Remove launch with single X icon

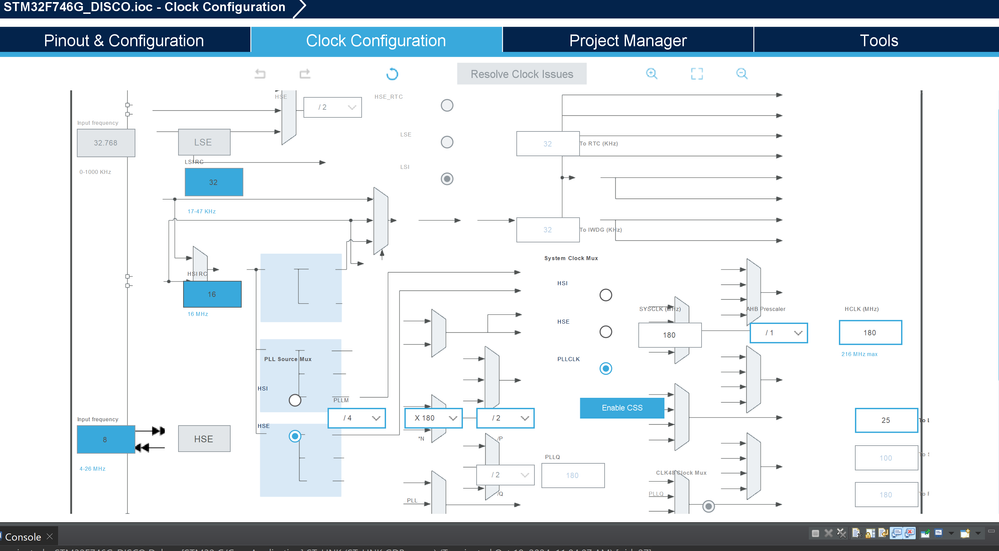tap(828, 533)
